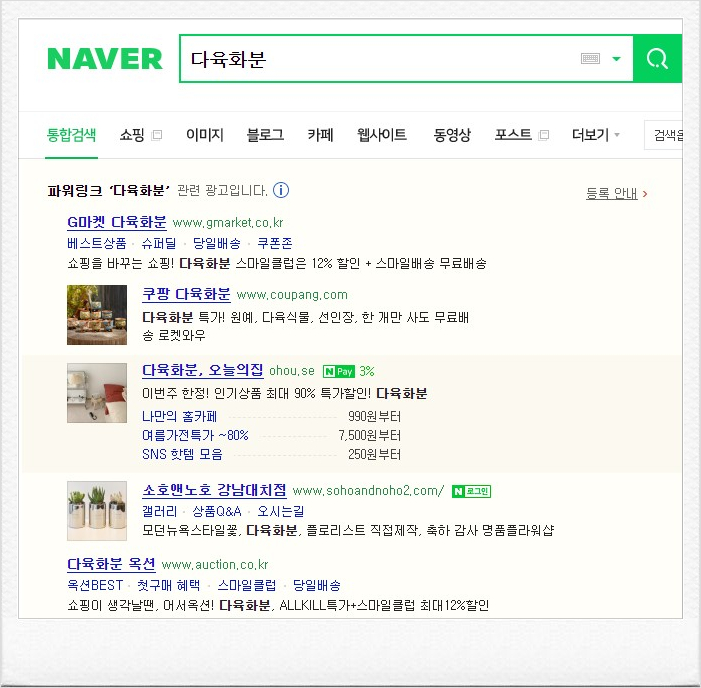Click the 250원부터 price text
Image resolution: width=701 pixels, height=688 pixels.
click(x=375, y=455)
